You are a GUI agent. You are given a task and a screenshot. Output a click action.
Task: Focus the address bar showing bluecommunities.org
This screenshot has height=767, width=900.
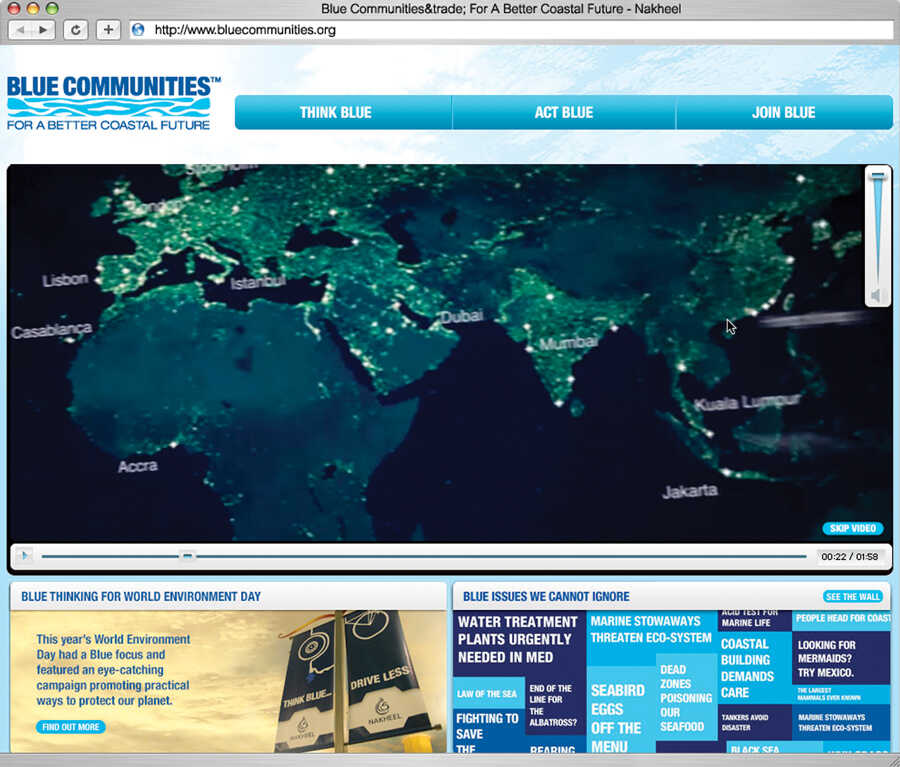coord(511,30)
